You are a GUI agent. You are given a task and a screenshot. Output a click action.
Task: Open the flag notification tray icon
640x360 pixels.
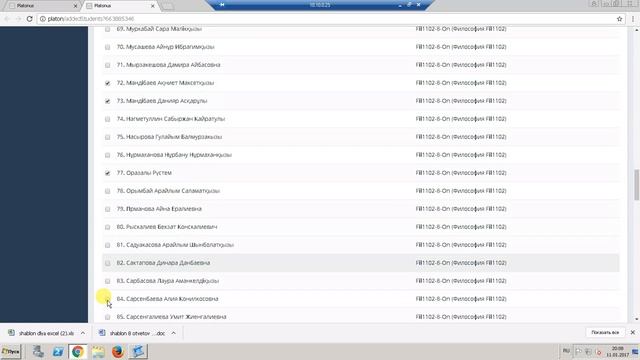click(578, 351)
